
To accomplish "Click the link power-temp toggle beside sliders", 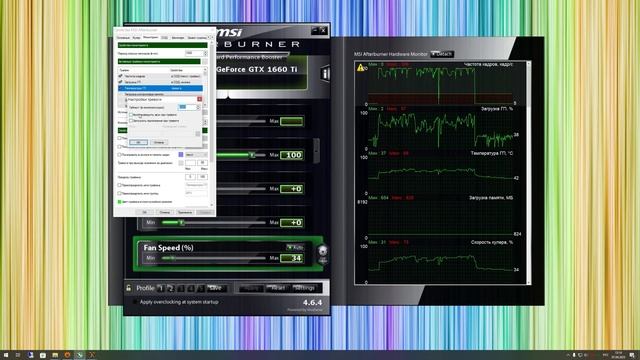I will point(316,150).
